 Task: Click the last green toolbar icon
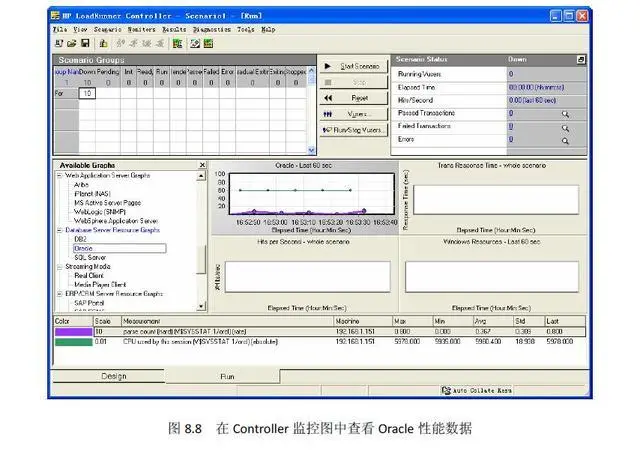click(x=208, y=43)
